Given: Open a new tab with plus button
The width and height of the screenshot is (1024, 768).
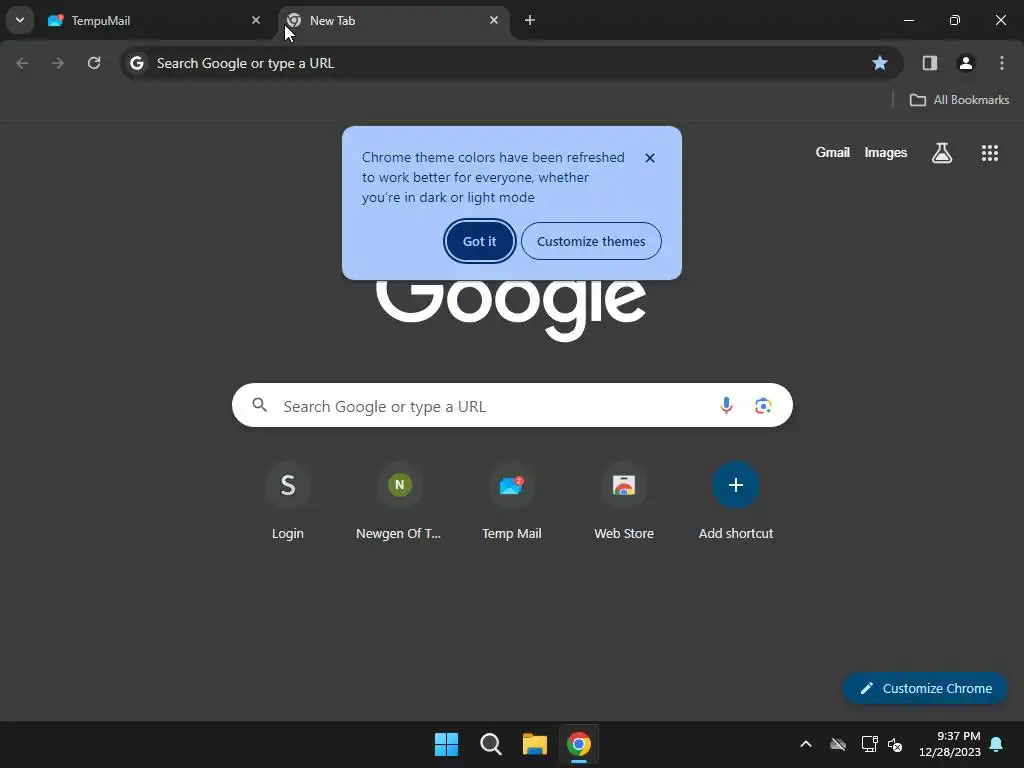Looking at the screenshot, I should point(530,20).
